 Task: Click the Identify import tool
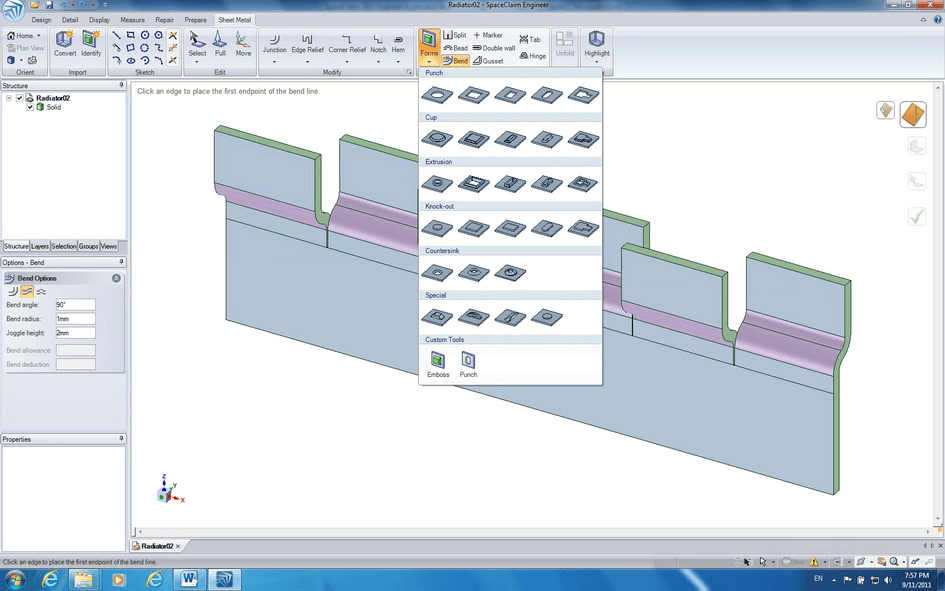click(91, 44)
